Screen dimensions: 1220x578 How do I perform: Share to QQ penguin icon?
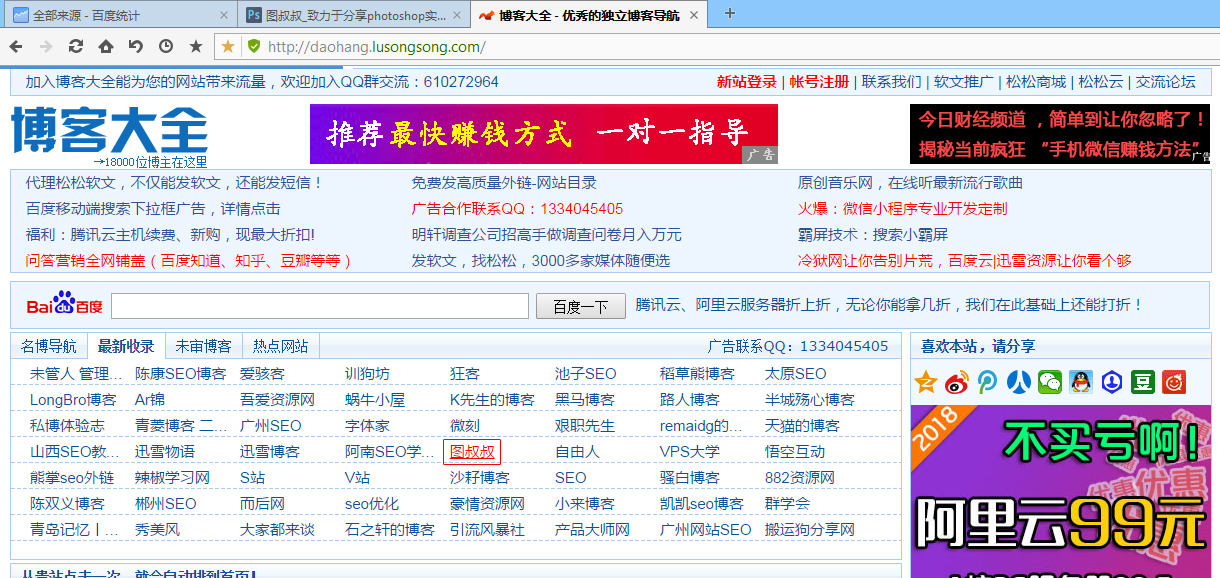pos(1080,381)
